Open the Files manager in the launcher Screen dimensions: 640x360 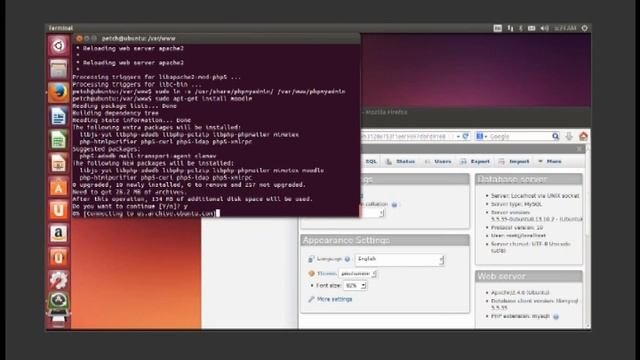tap(58, 69)
